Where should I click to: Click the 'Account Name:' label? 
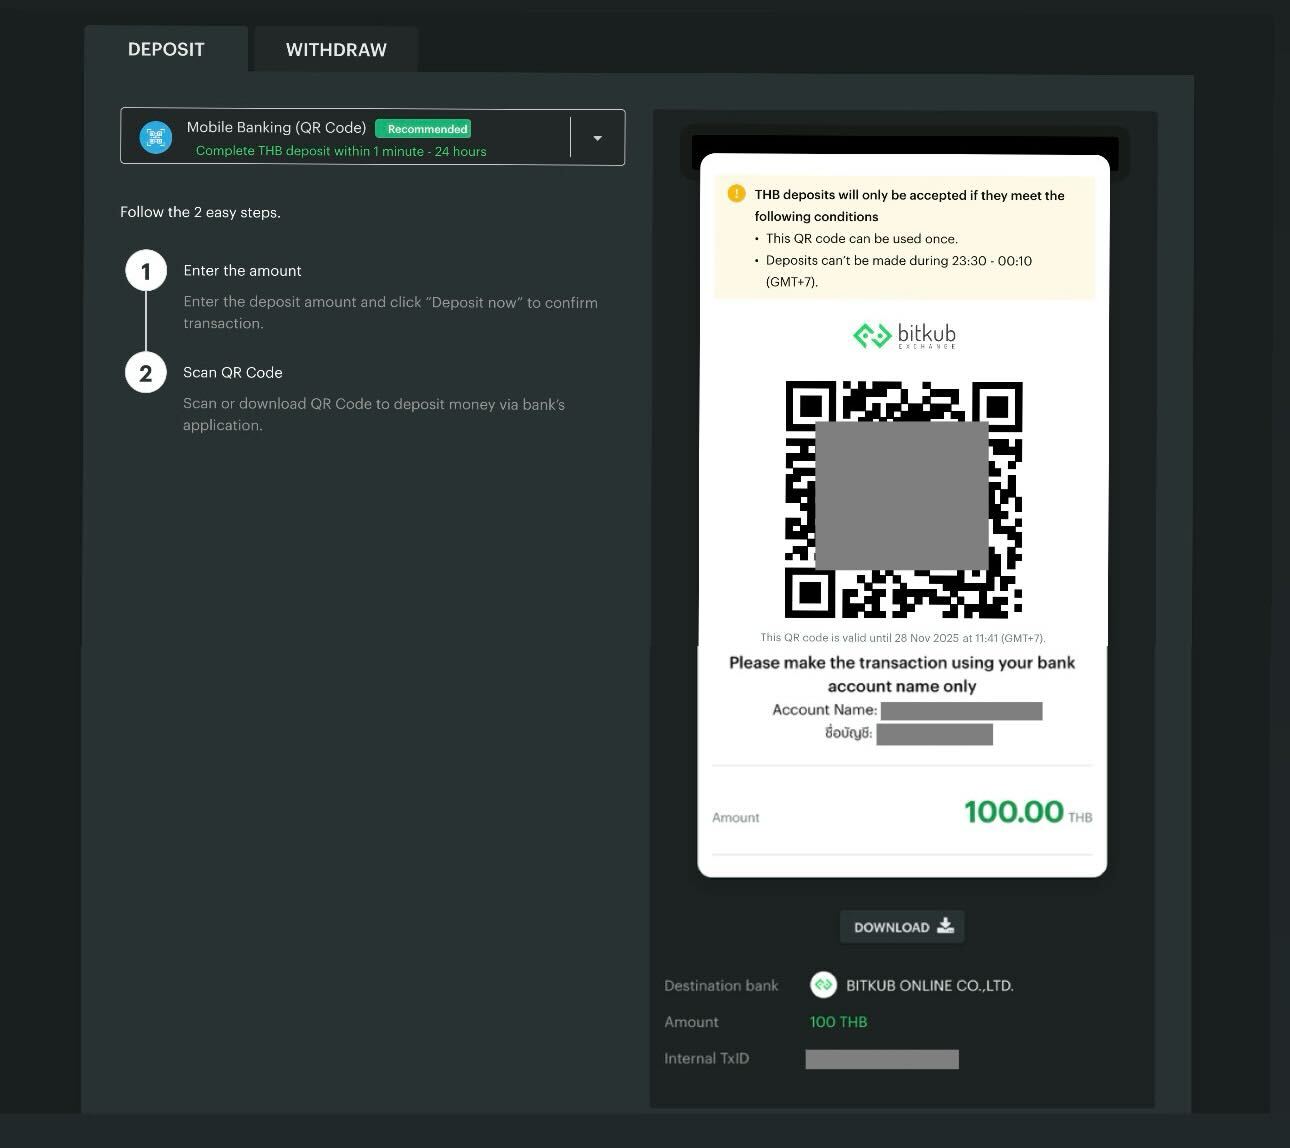824,710
